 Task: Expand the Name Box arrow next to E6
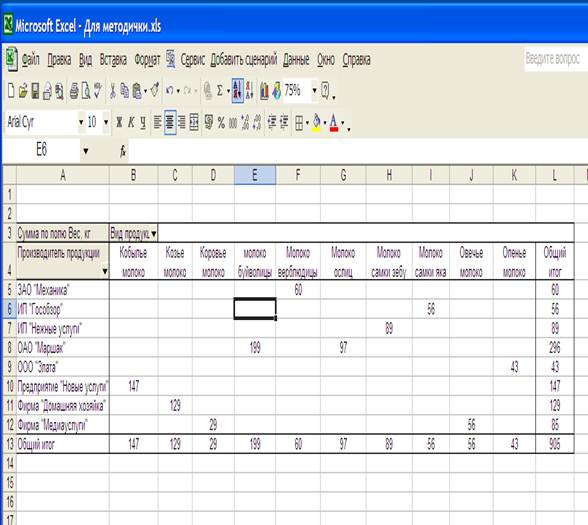[x=86, y=151]
